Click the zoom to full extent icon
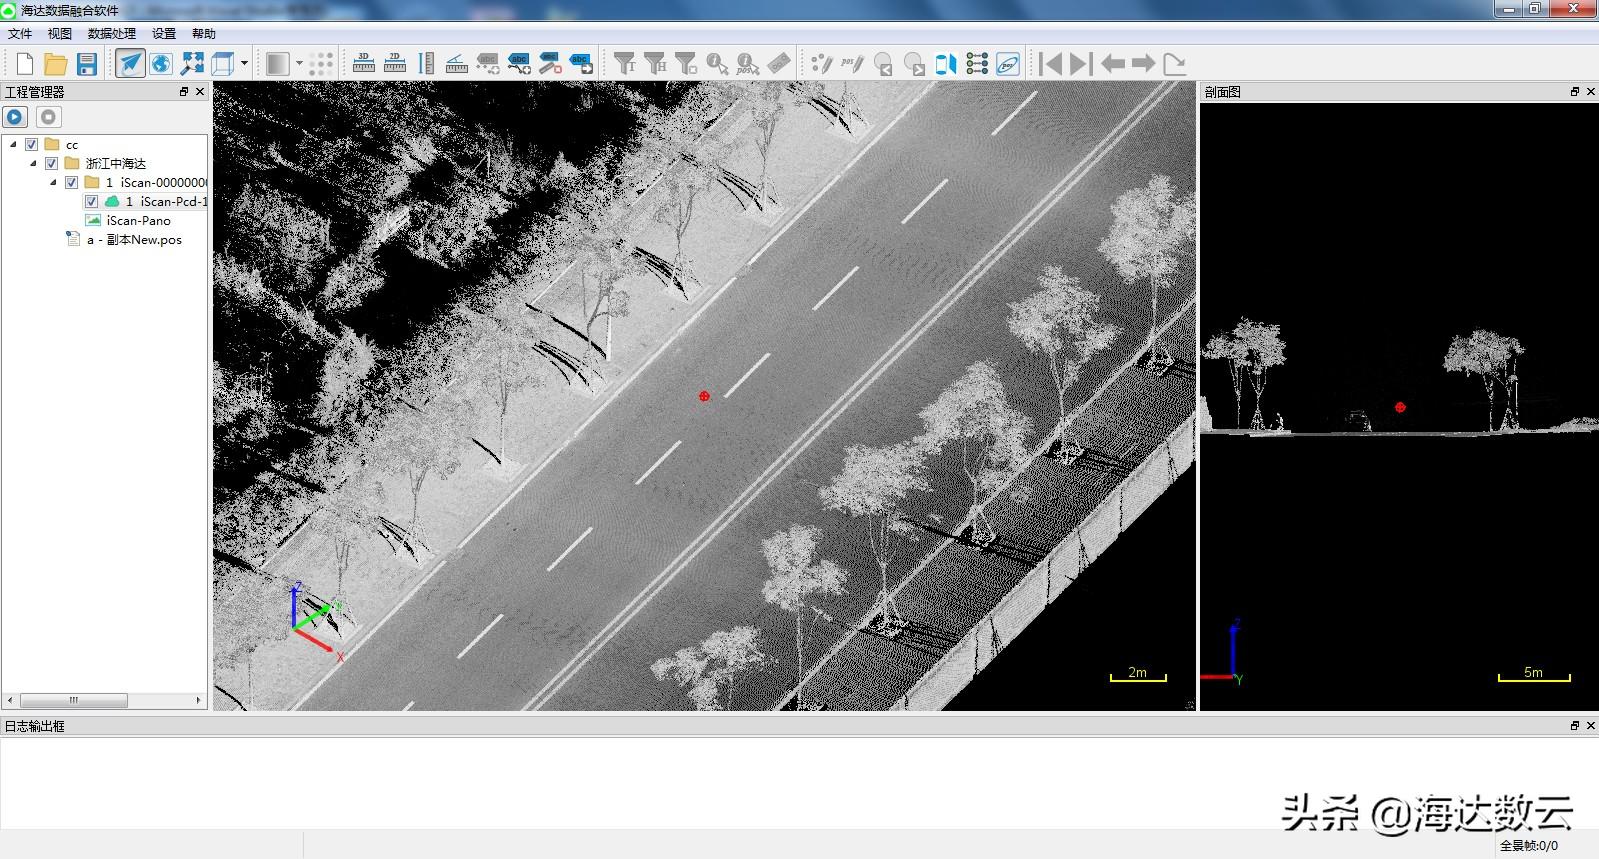Screen dimensions: 1599x859 click(192, 64)
